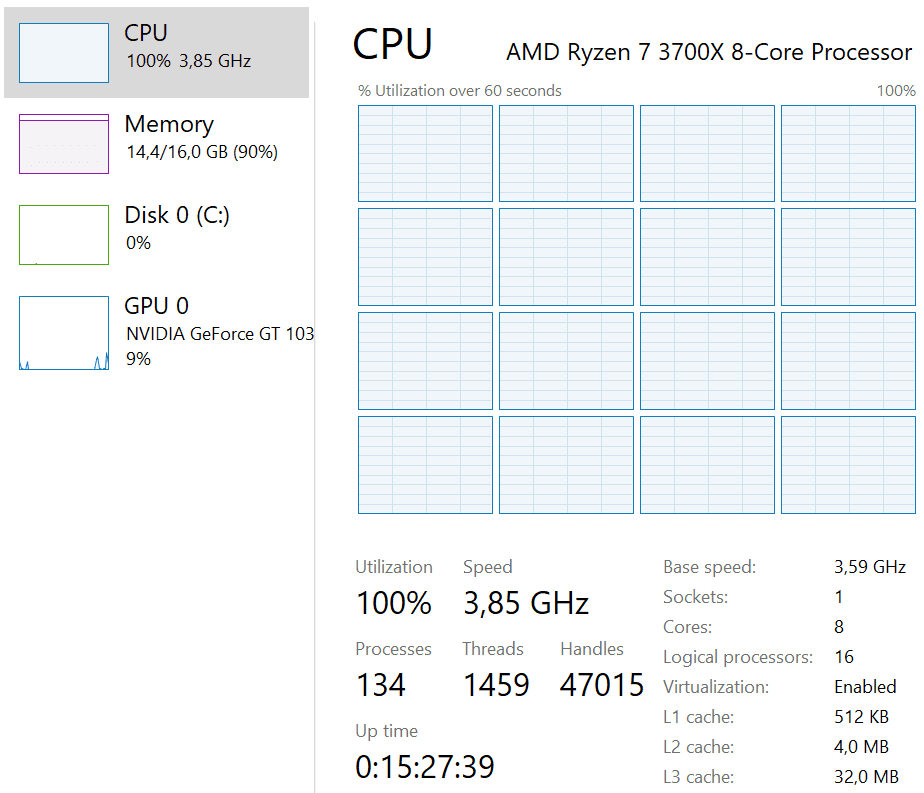Image resolution: width=924 pixels, height=793 pixels.
Task: Select the Memory usage graph thumbnail
Action: point(64,143)
